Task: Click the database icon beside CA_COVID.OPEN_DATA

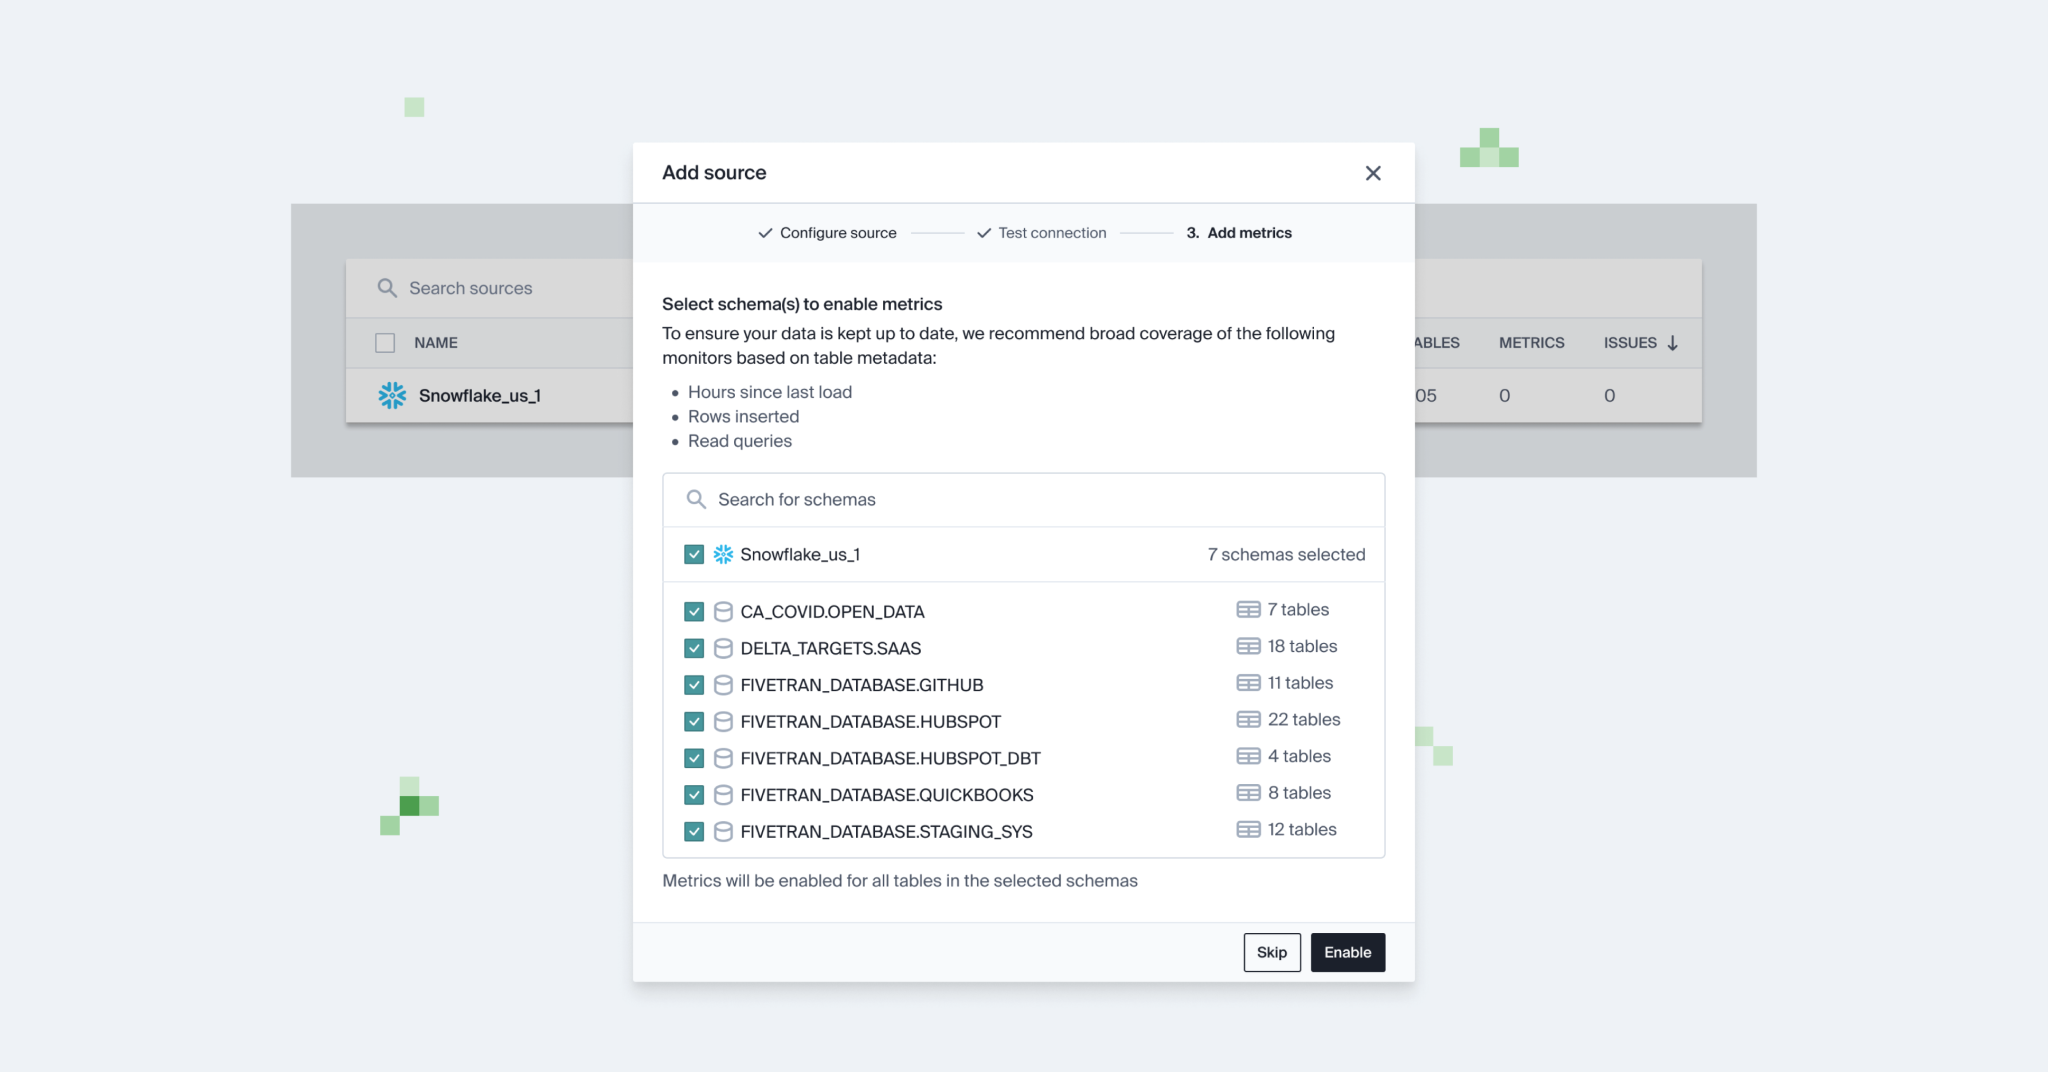Action: [723, 611]
